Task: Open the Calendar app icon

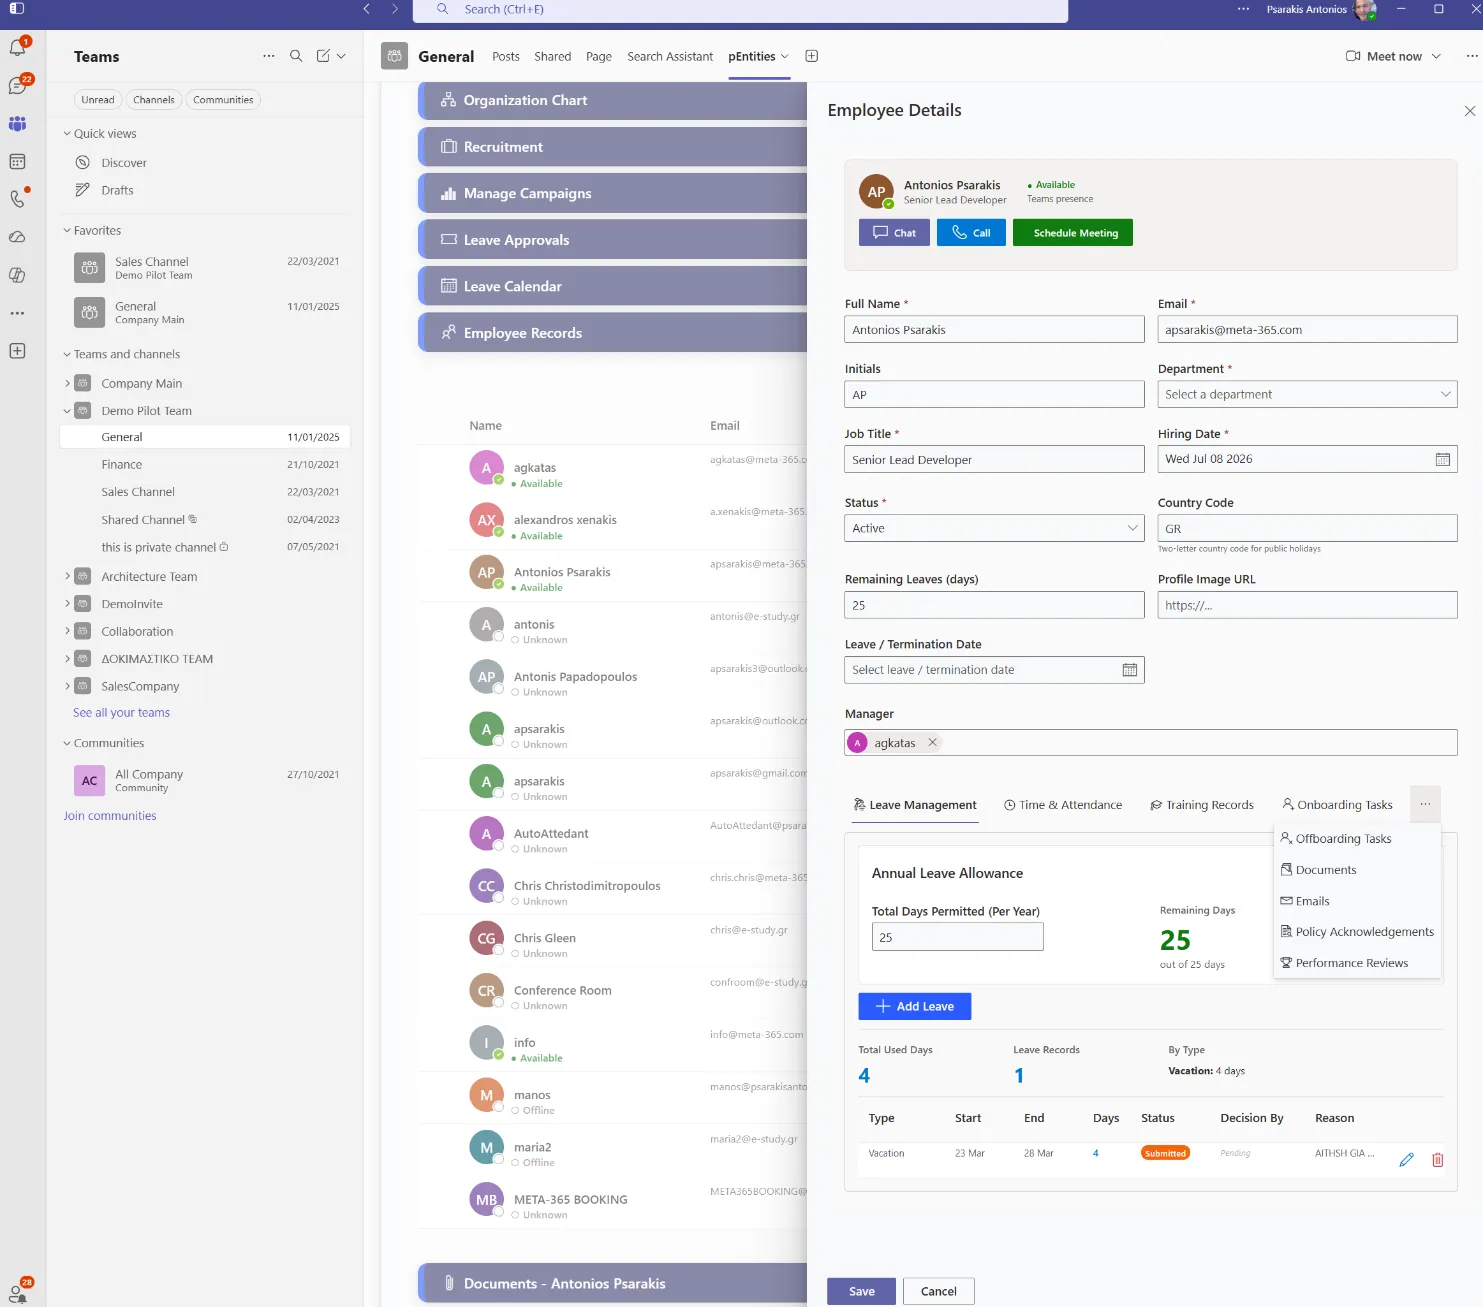Action: coord(17,162)
